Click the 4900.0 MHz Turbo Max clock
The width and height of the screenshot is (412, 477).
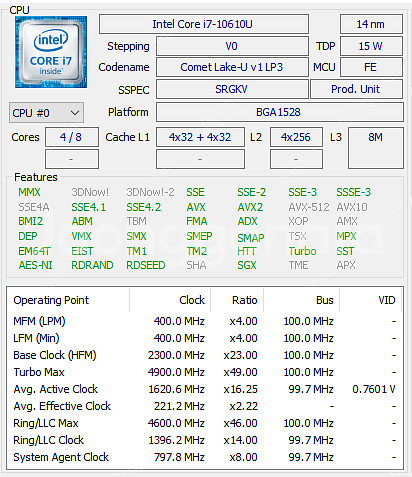[176, 372]
